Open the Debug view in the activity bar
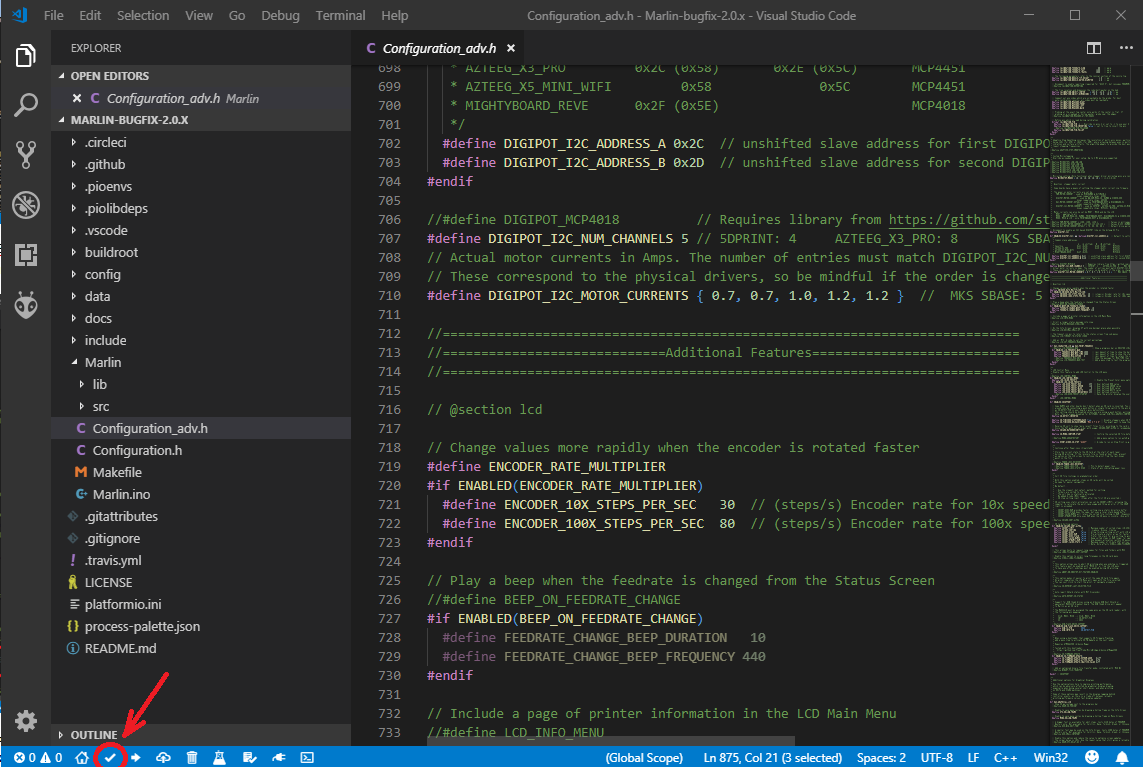 [26, 205]
